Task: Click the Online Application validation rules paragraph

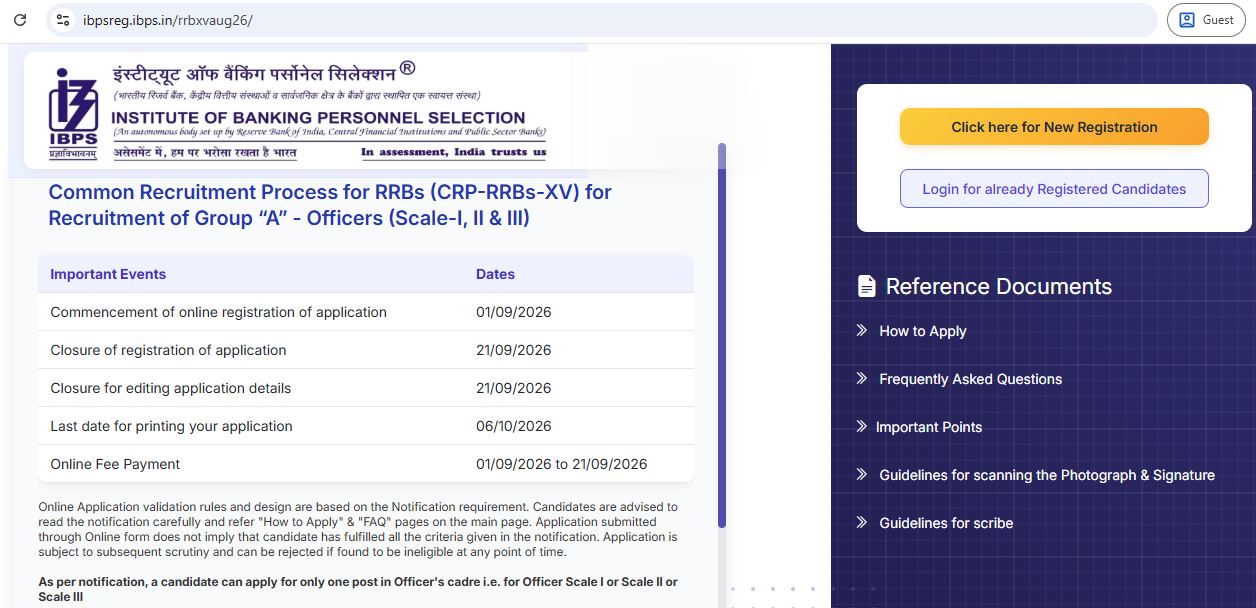Action: (x=358, y=529)
